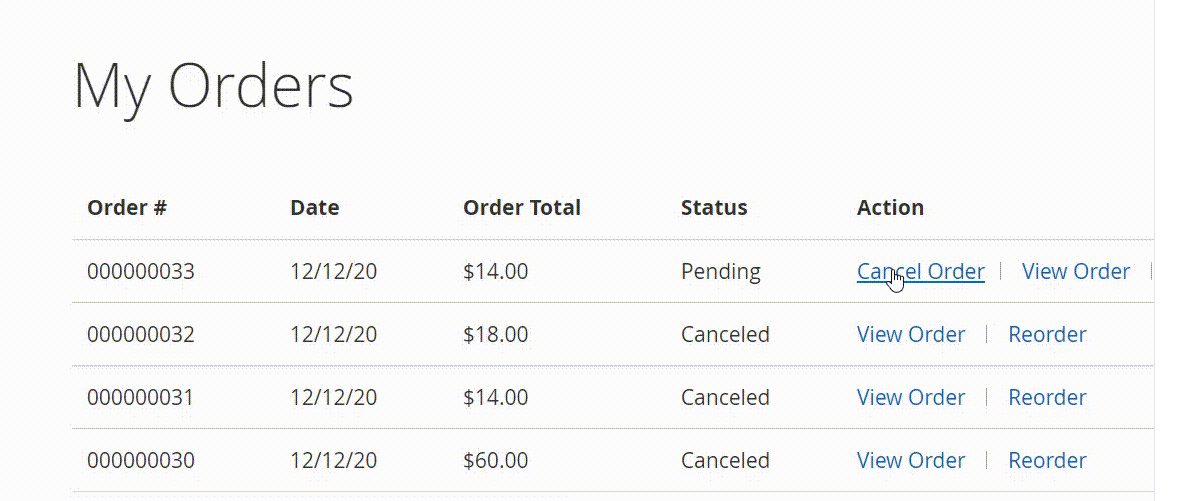Reorder the canceled order 000000031
Viewport: 1189px width, 501px height.
point(1047,397)
